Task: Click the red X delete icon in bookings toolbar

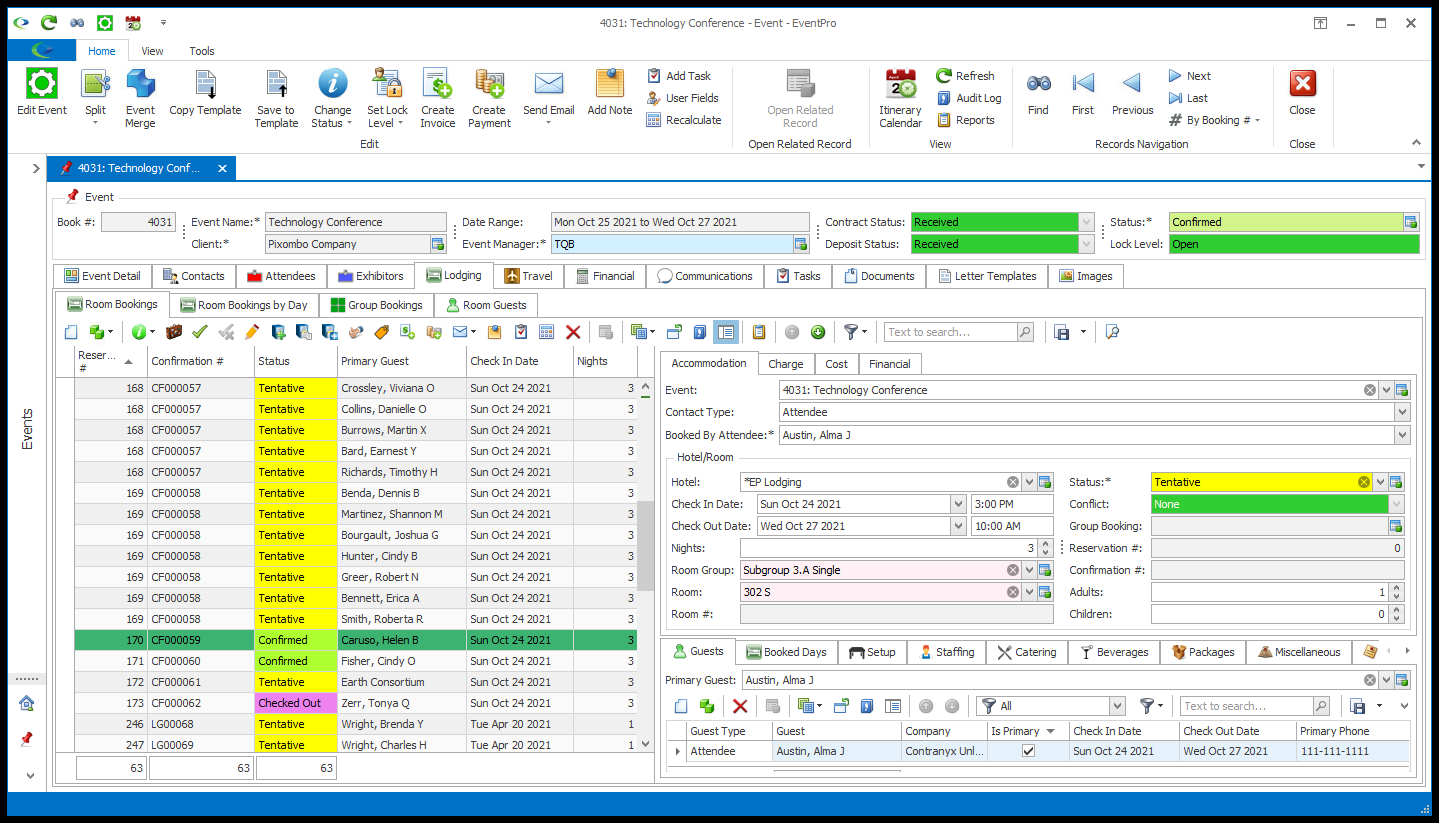Action: pyautogui.click(x=573, y=332)
